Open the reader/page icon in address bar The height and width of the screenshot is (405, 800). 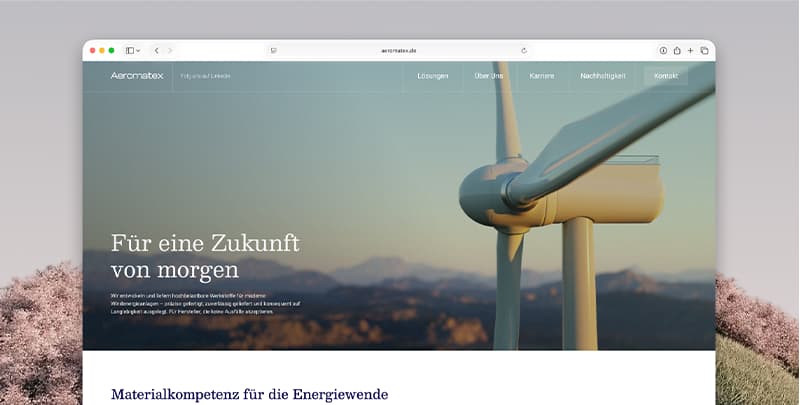point(273,50)
